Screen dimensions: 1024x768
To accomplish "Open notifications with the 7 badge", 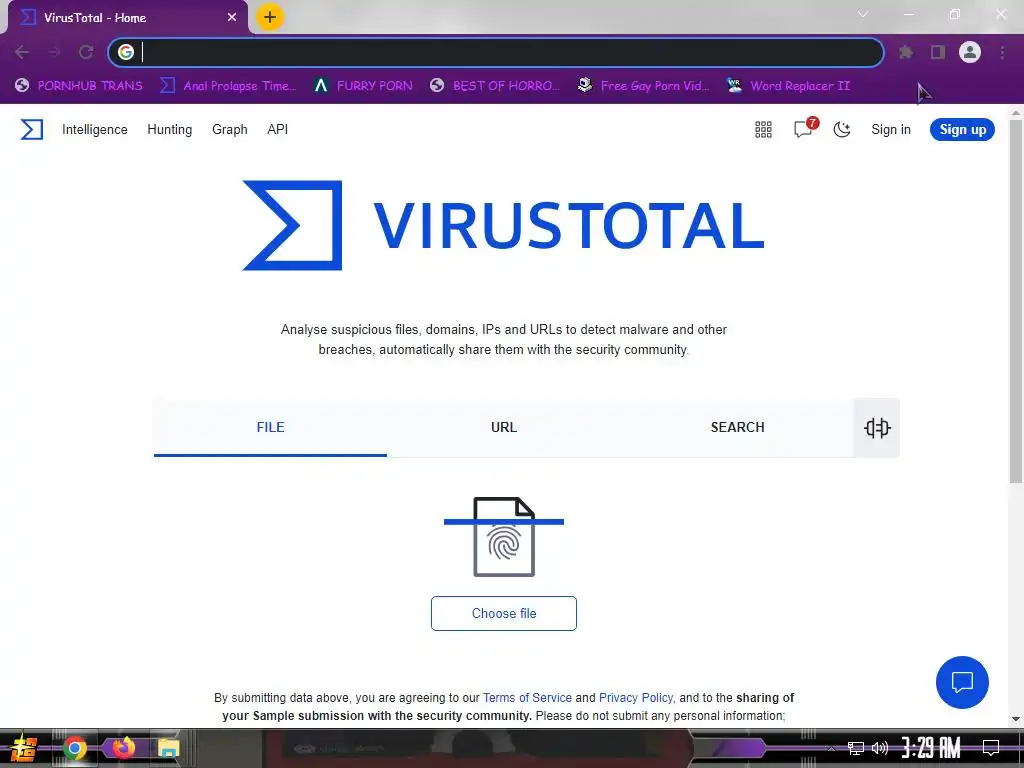I will tap(805, 128).
